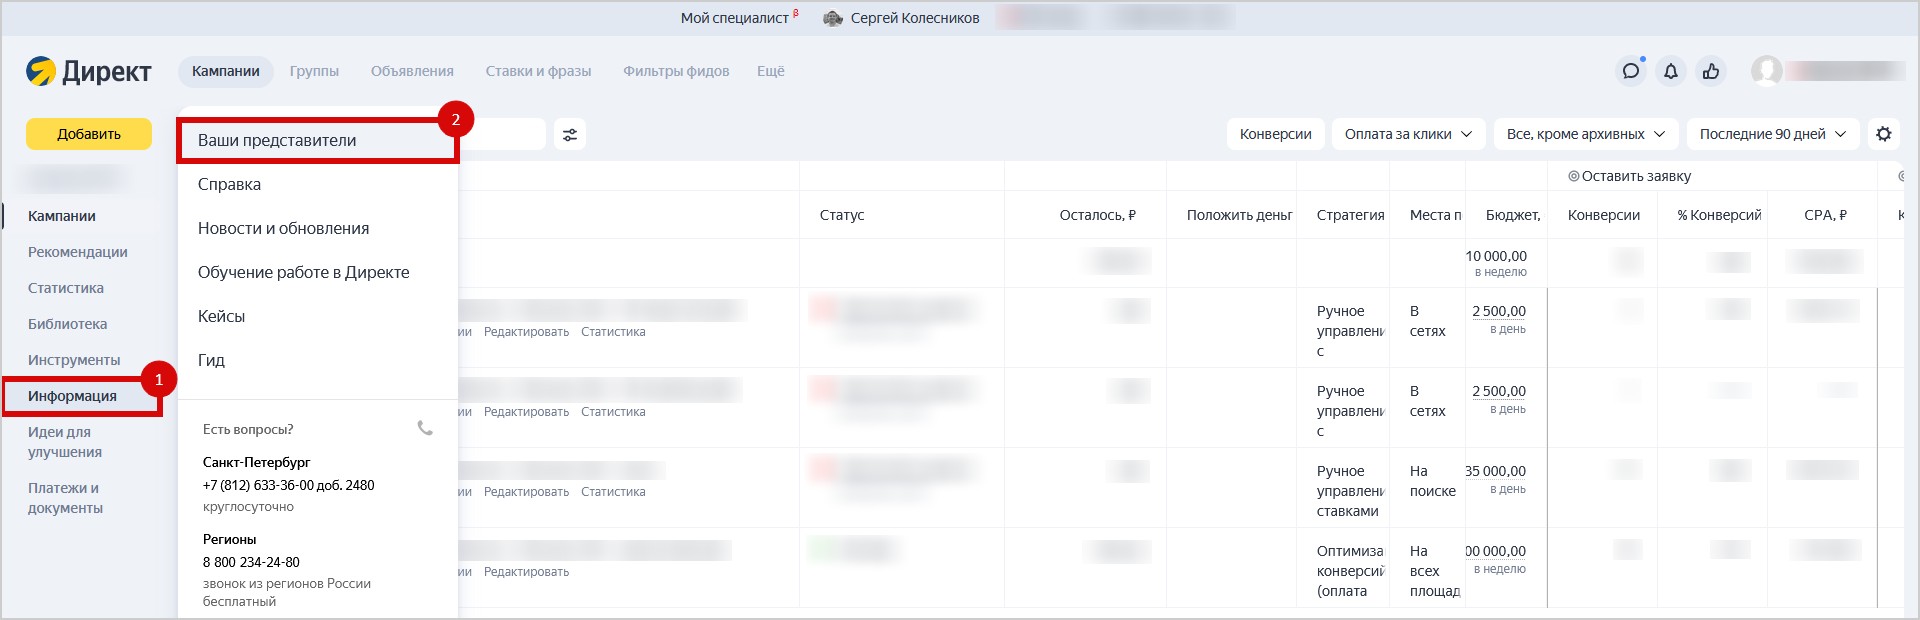Screen dimensions: 1920x620
Task: Open Рекомендации in the left sidebar
Action: click(x=78, y=252)
